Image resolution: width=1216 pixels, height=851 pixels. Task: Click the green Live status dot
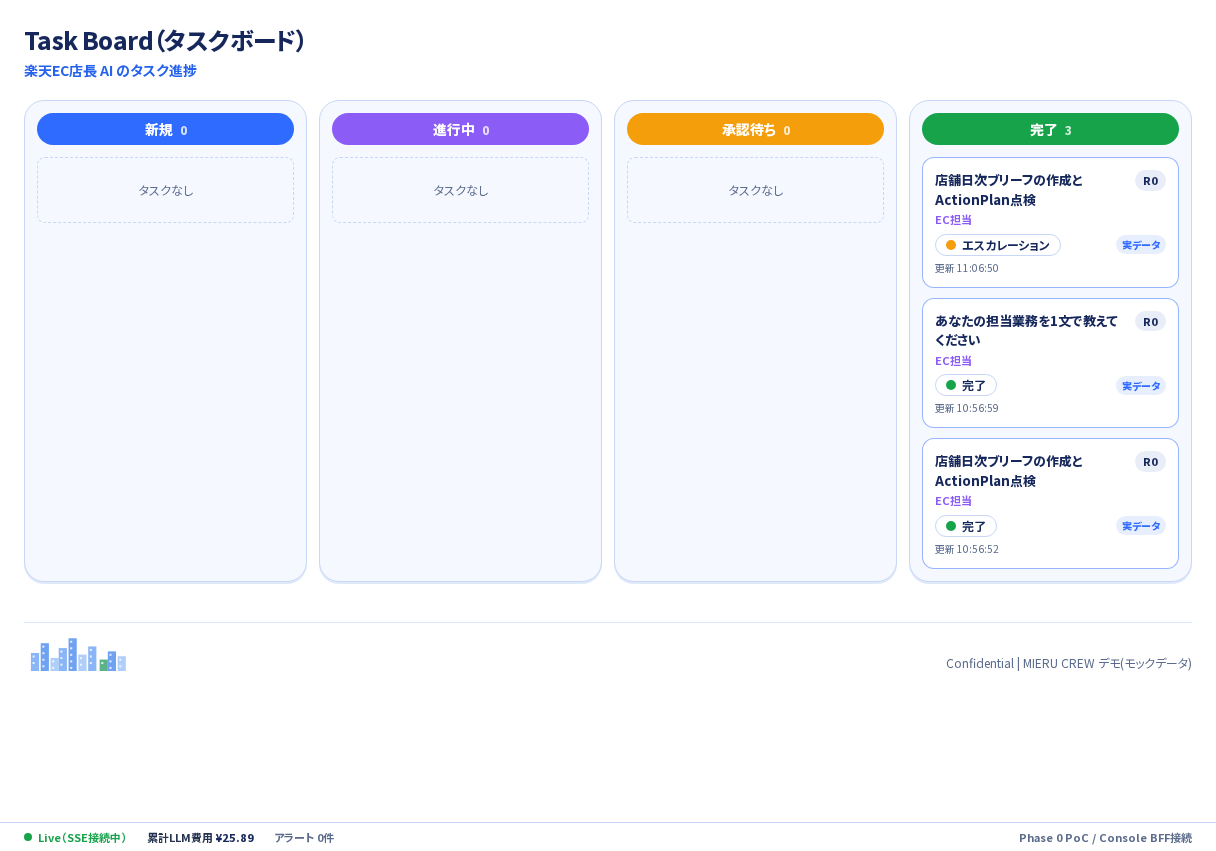click(x=28, y=837)
